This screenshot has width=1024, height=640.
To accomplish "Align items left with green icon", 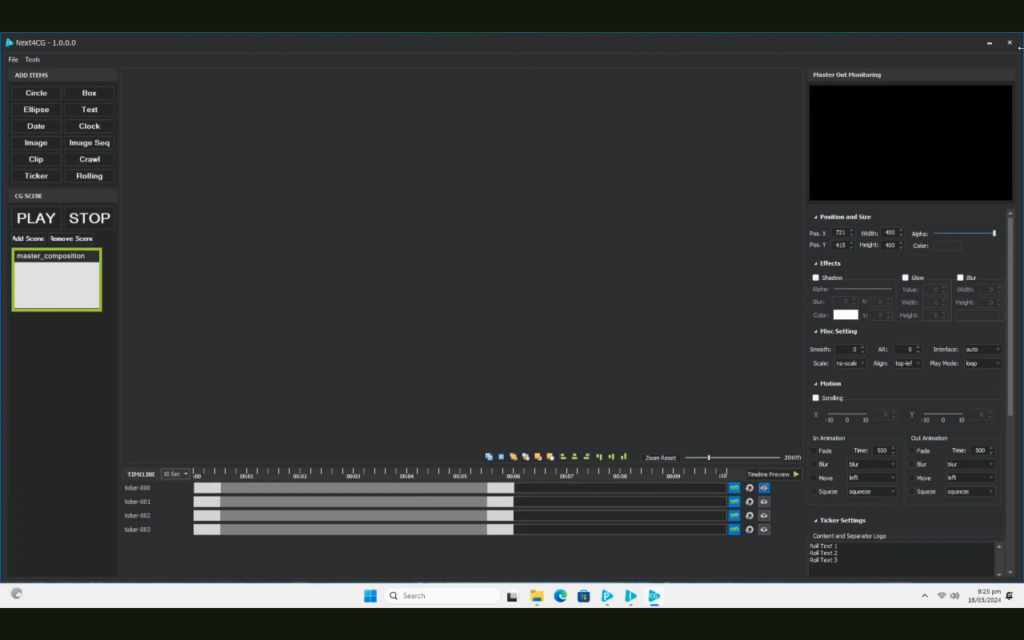I will [563, 456].
